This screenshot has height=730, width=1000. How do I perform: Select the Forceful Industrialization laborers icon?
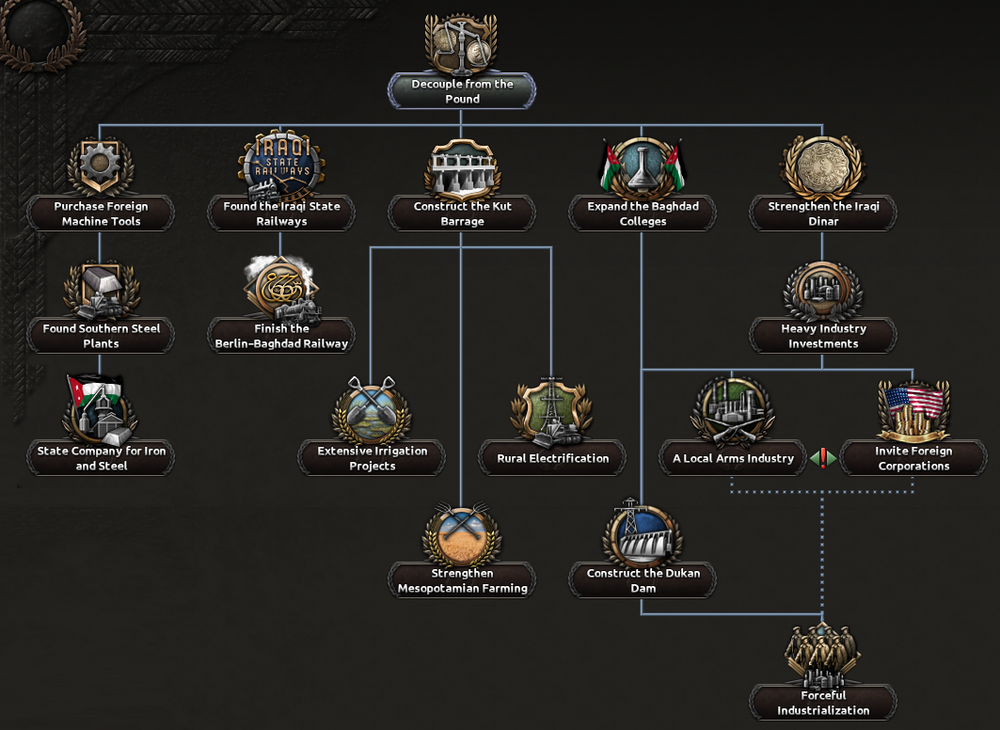point(822,655)
